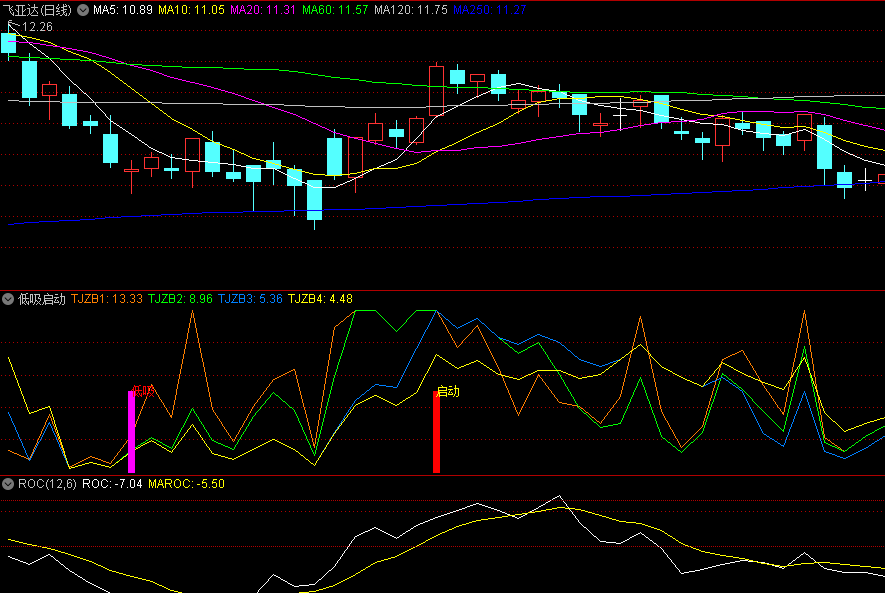
Task: Select the MA20: 11.31 label
Action: click(263, 10)
